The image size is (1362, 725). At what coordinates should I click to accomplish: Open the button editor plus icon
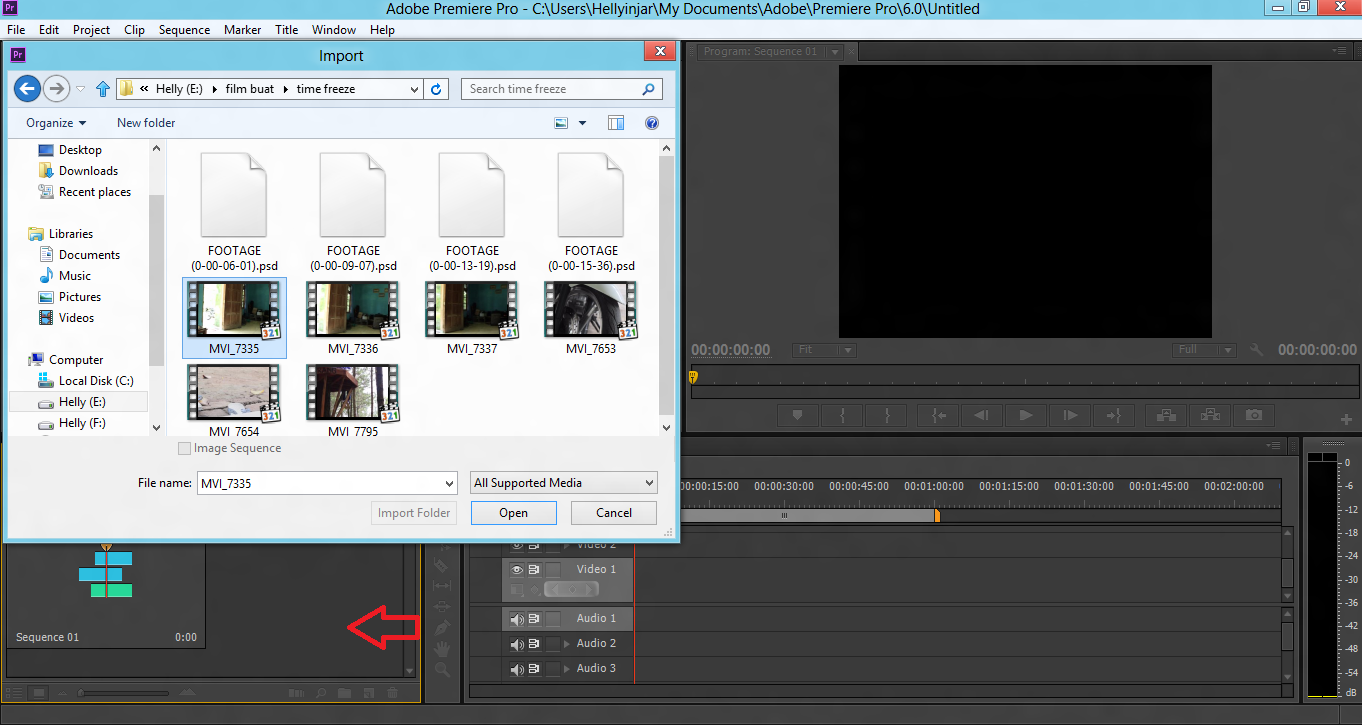(x=1346, y=419)
